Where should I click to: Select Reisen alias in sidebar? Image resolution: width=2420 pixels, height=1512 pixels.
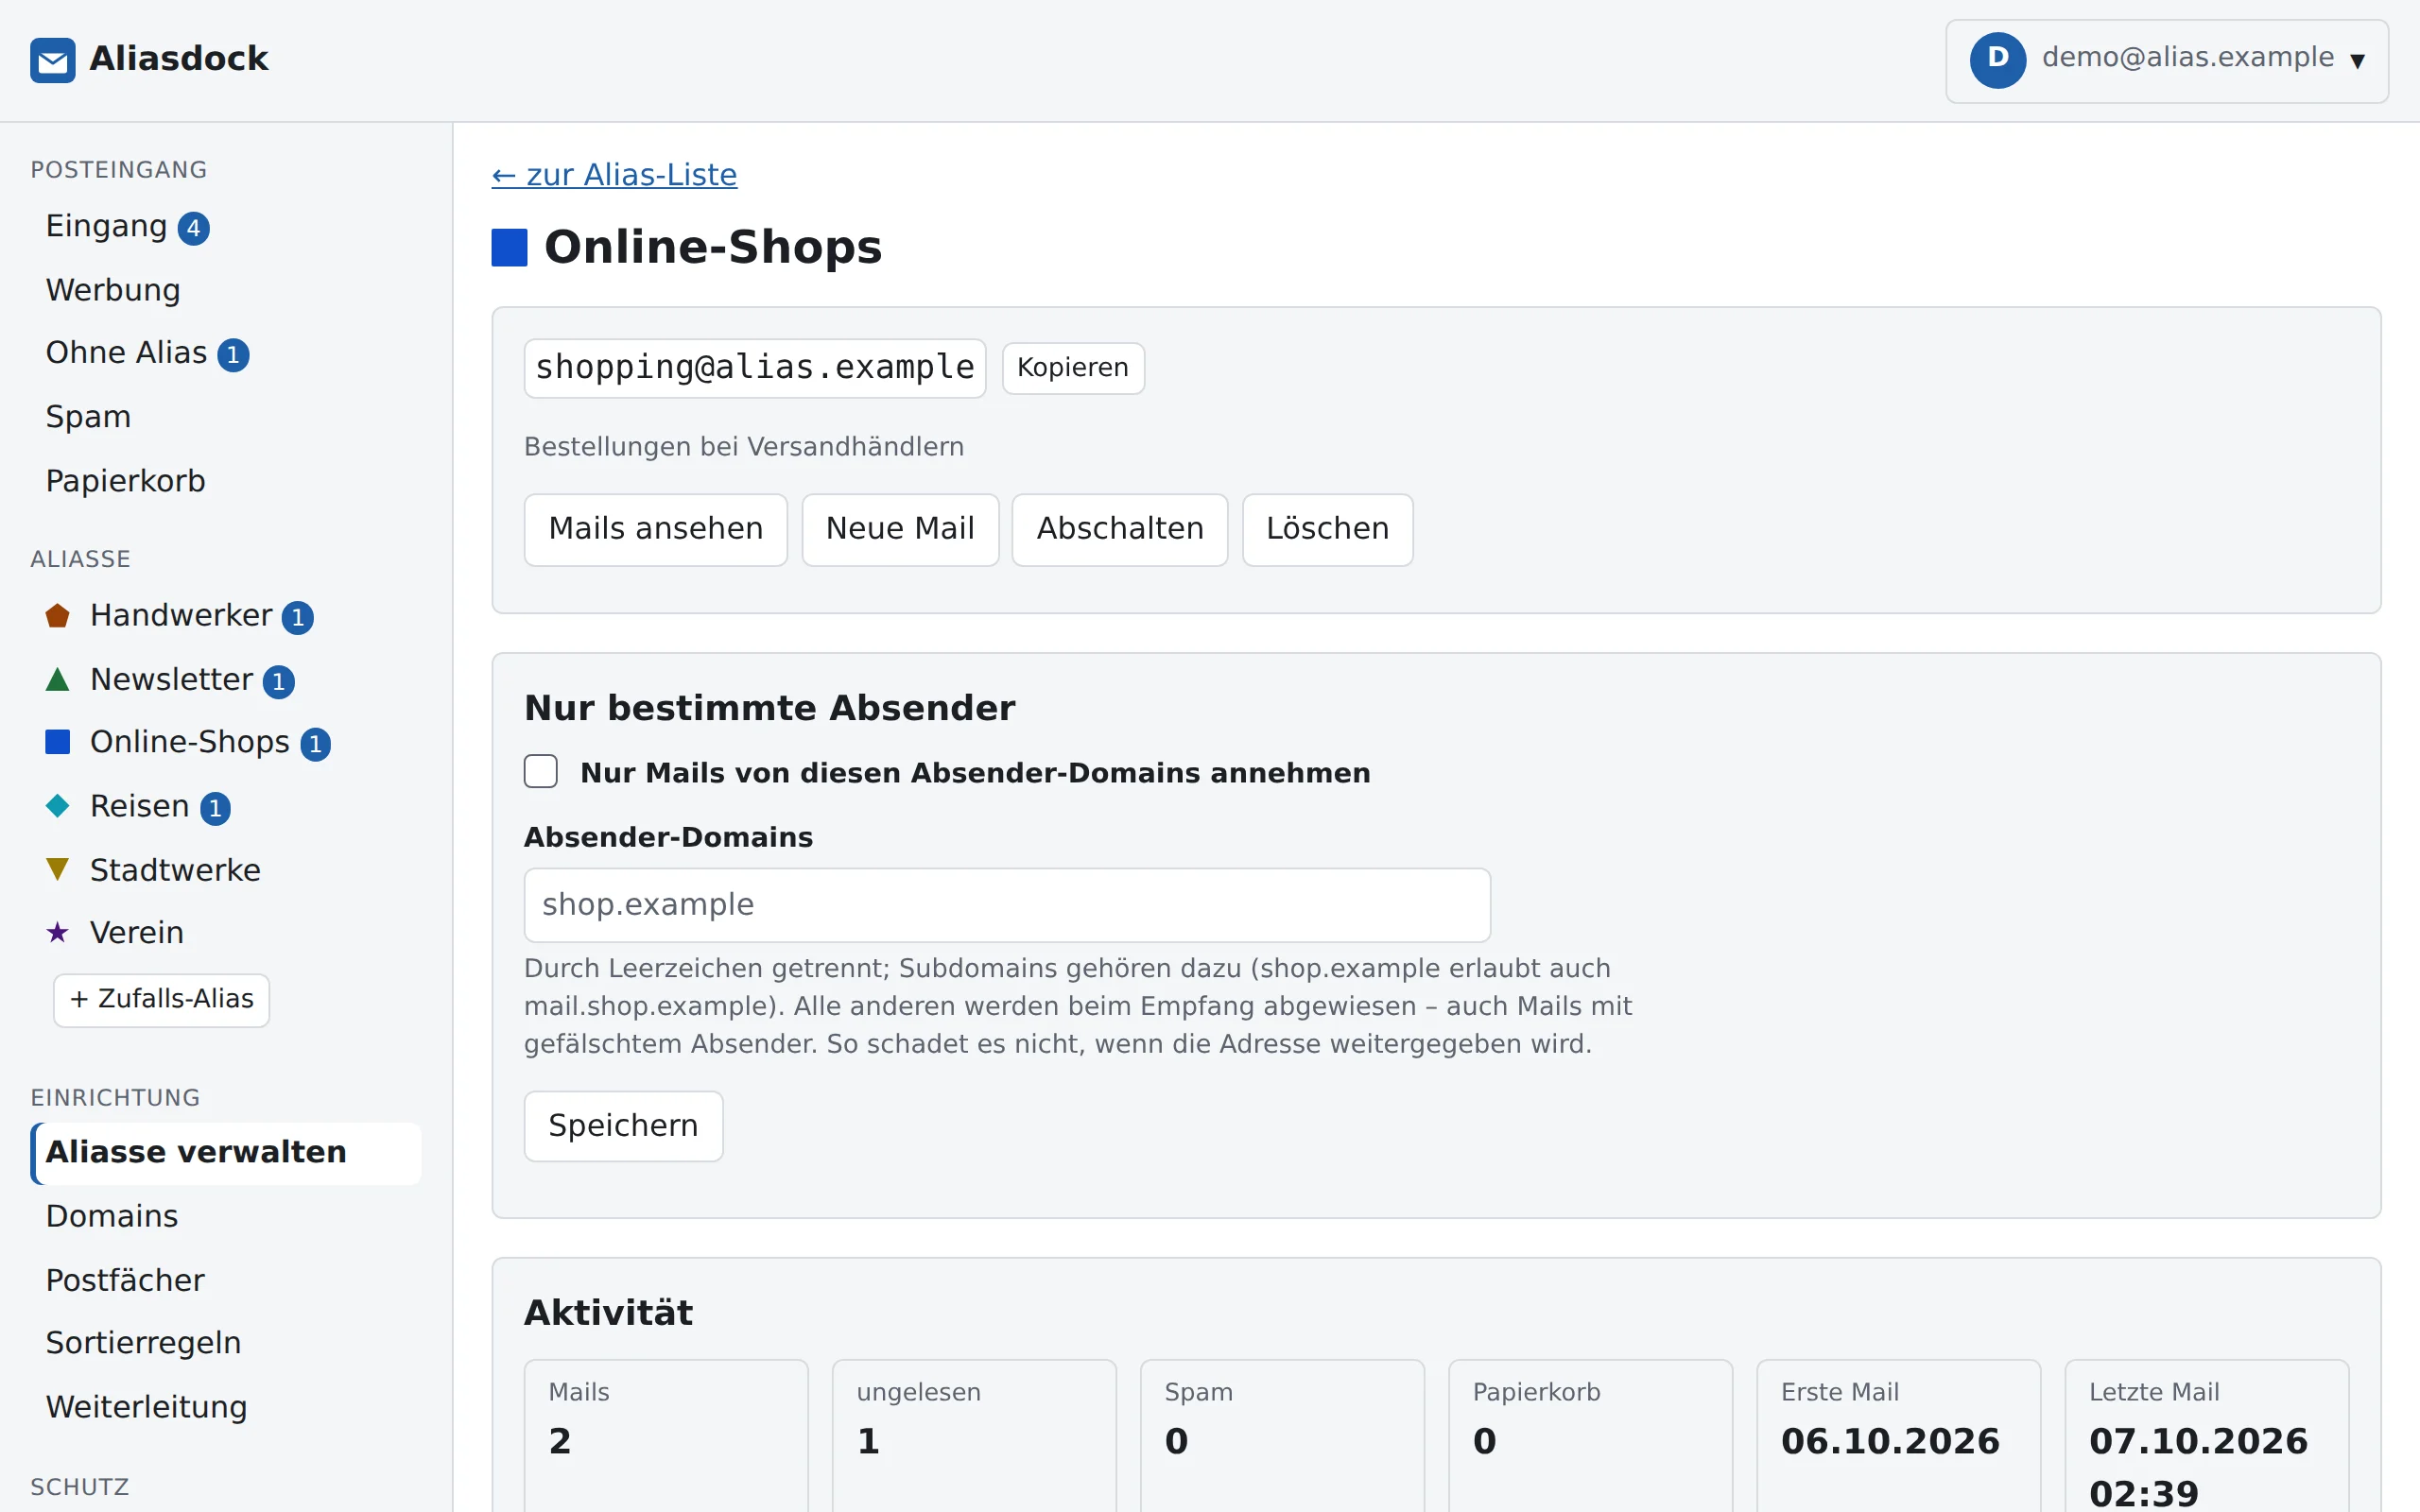(x=226, y=806)
